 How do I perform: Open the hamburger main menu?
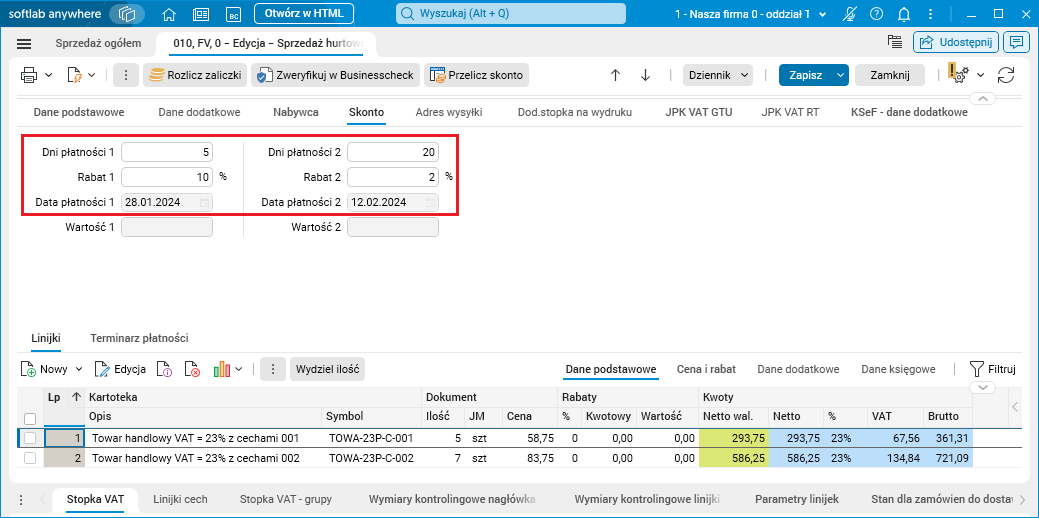[x=24, y=44]
